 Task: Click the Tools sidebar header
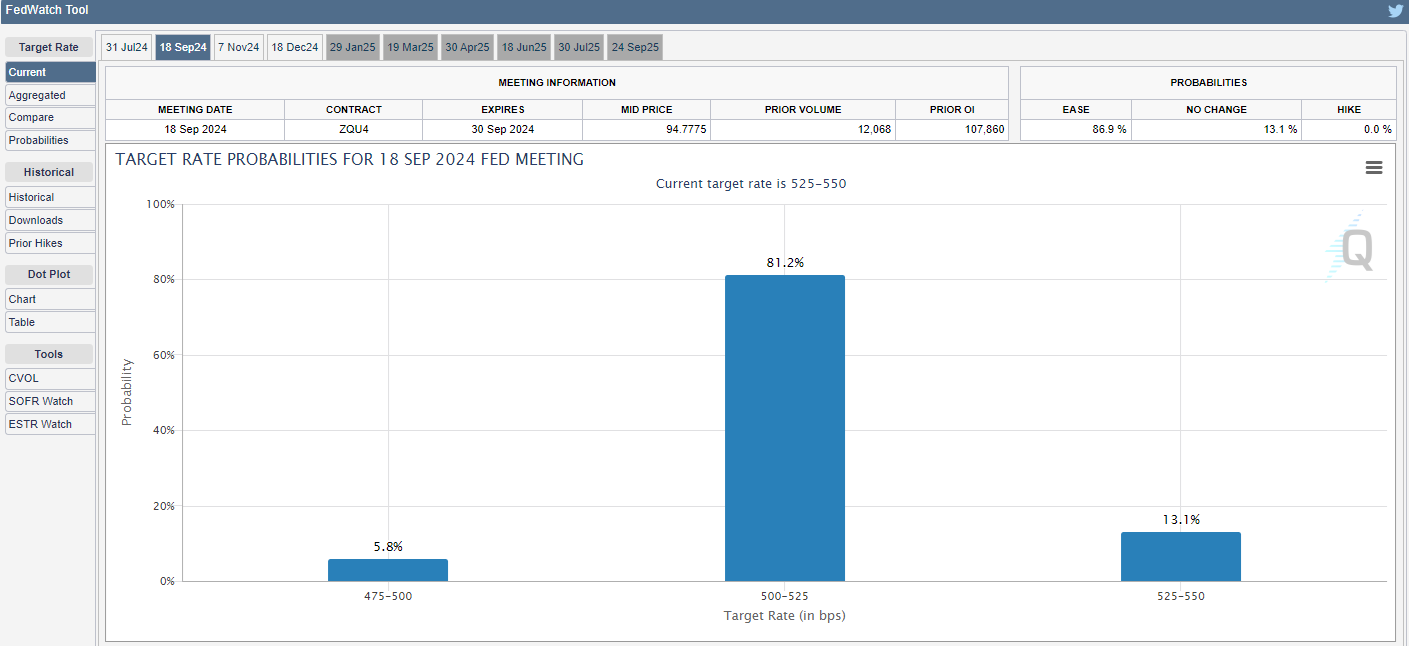click(x=49, y=354)
